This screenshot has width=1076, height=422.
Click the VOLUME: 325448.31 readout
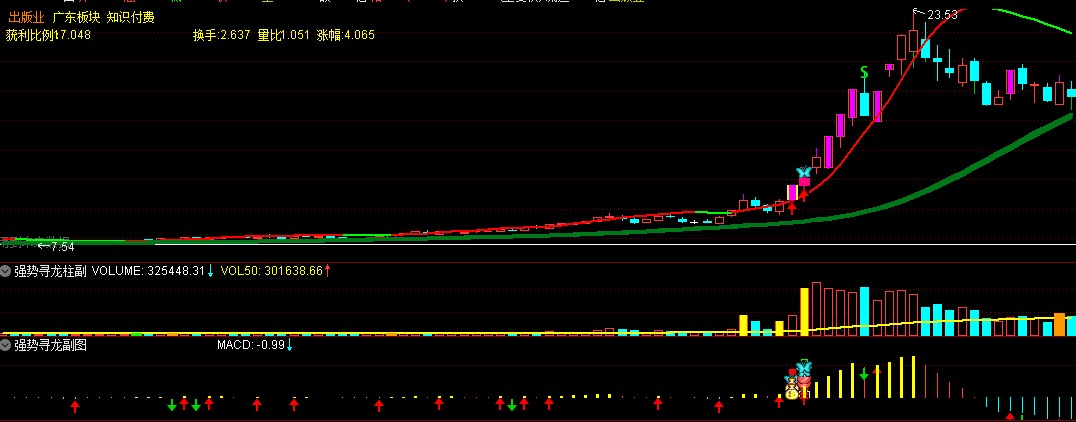click(148, 271)
